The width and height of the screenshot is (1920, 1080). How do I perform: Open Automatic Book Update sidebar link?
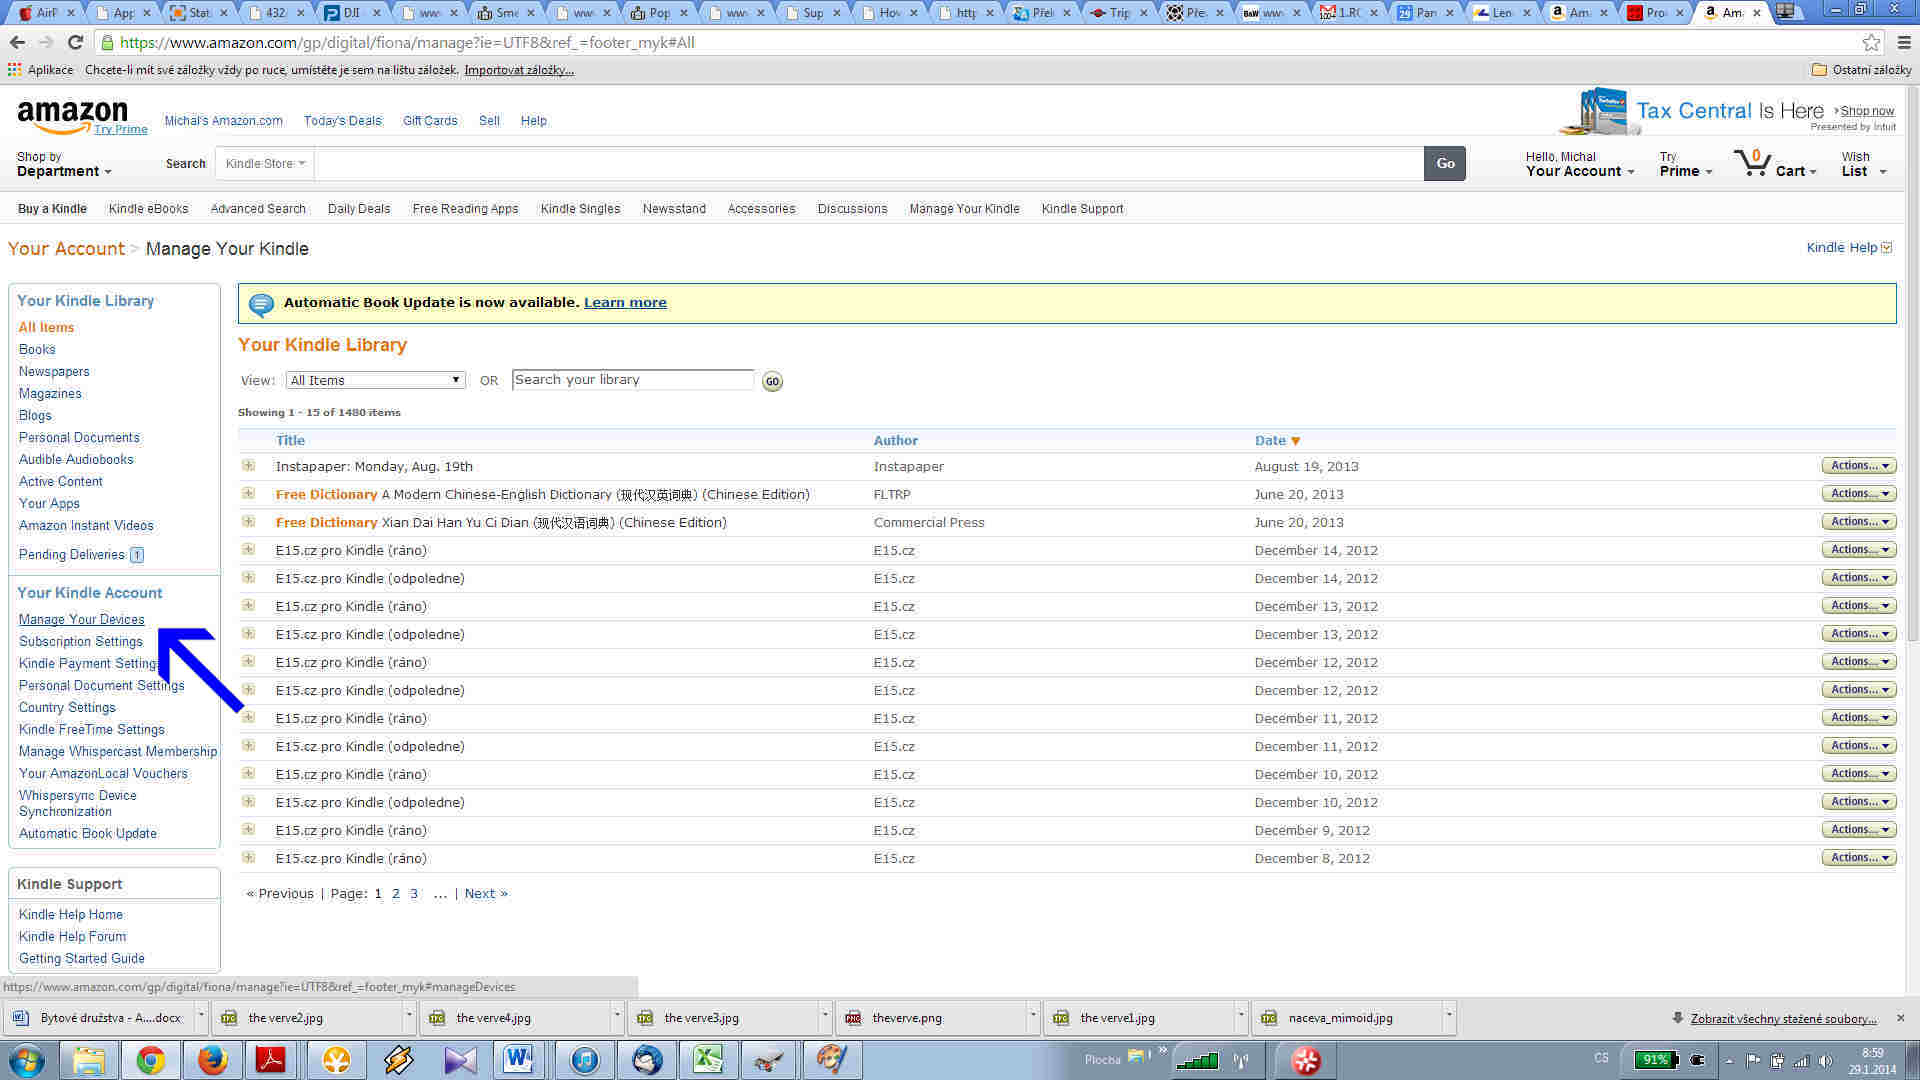pyautogui.click(x=87, y=834)
